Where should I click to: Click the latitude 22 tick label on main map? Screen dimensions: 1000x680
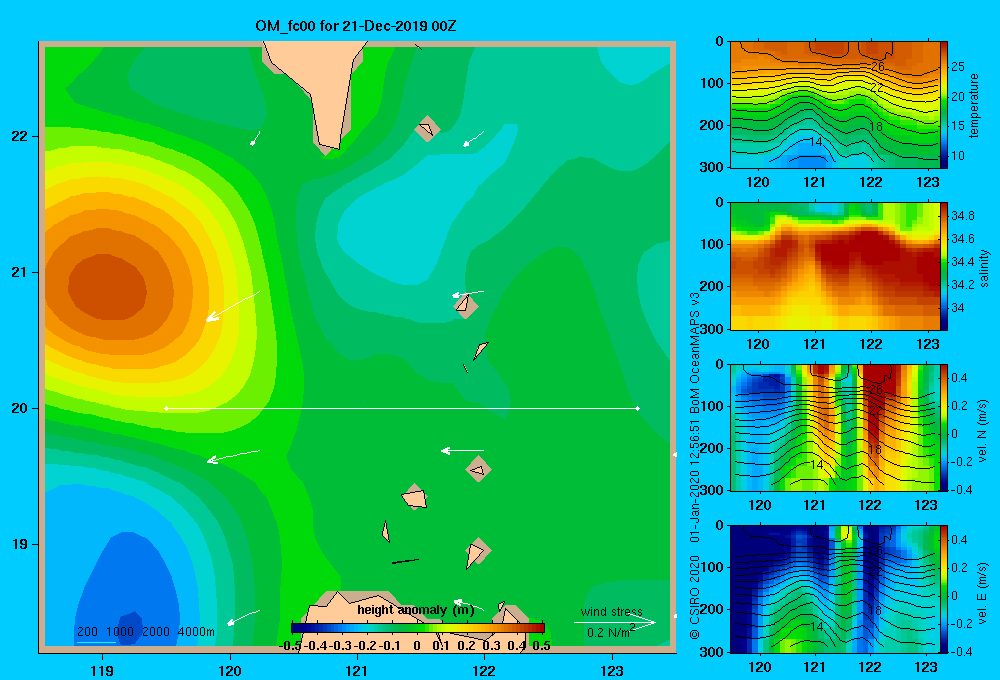(x=20, y=137)
